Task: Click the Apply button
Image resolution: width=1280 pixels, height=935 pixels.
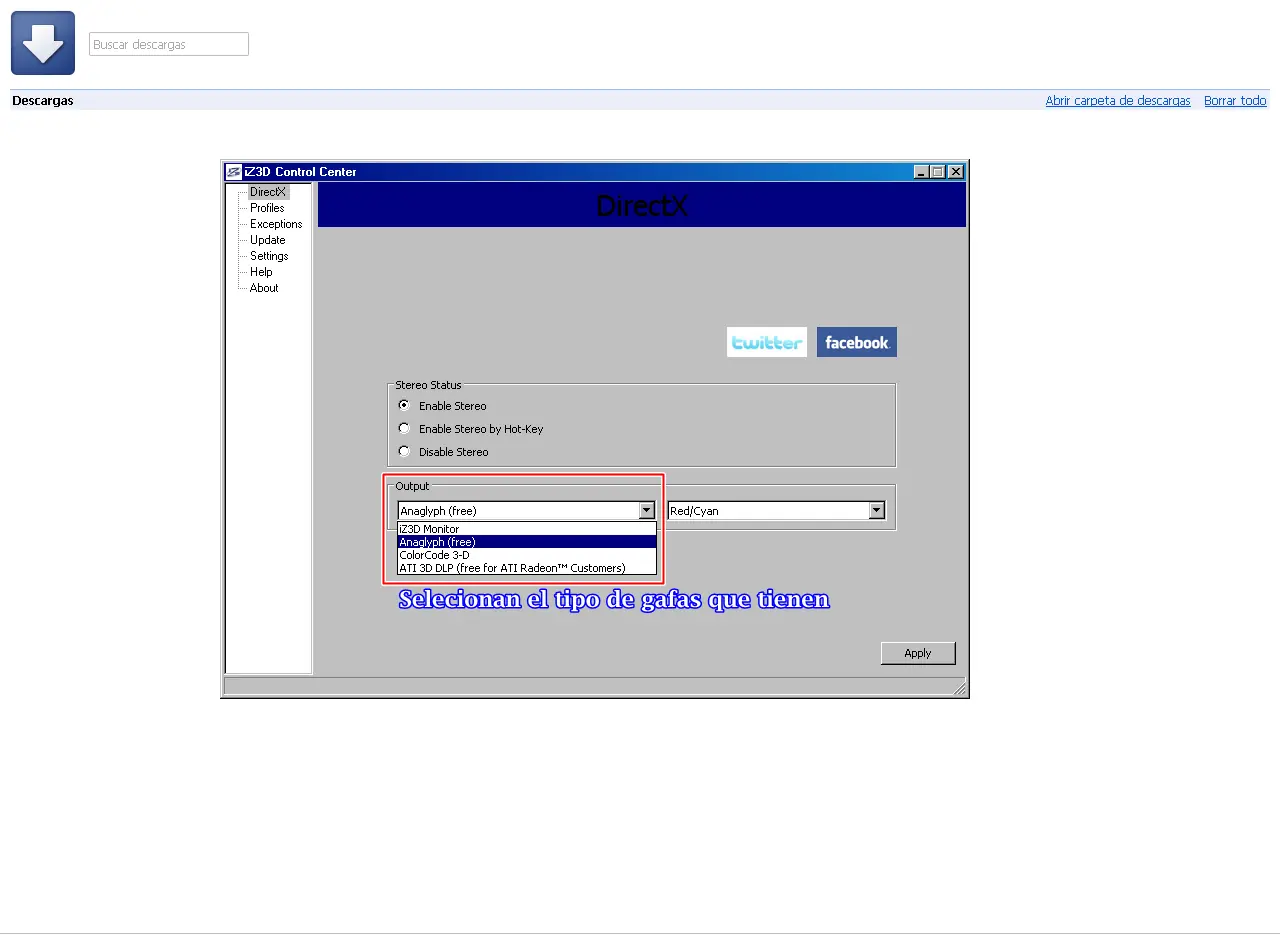Action: 918,653
